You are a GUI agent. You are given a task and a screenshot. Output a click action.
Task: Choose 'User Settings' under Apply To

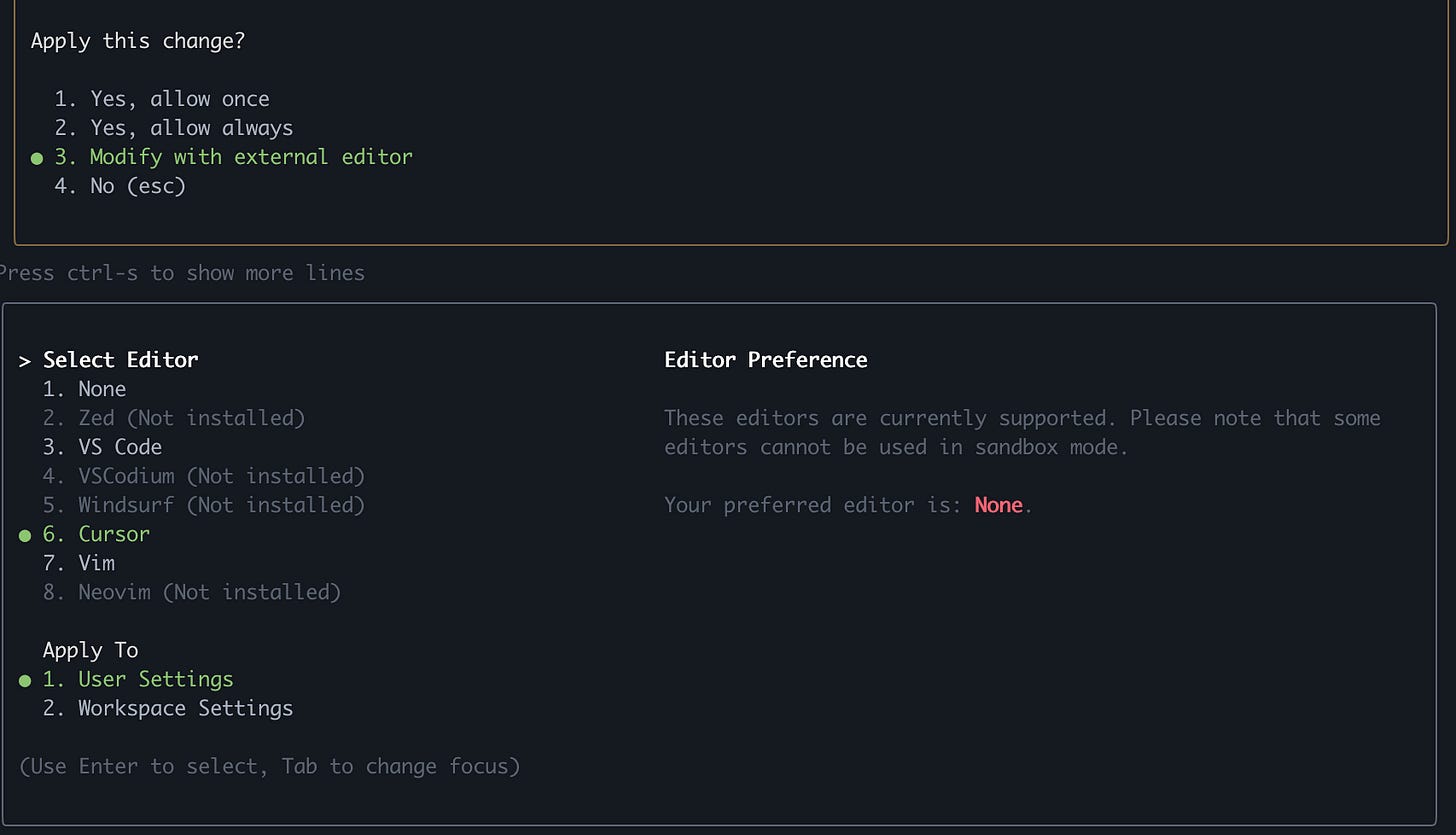click(155, 678)
